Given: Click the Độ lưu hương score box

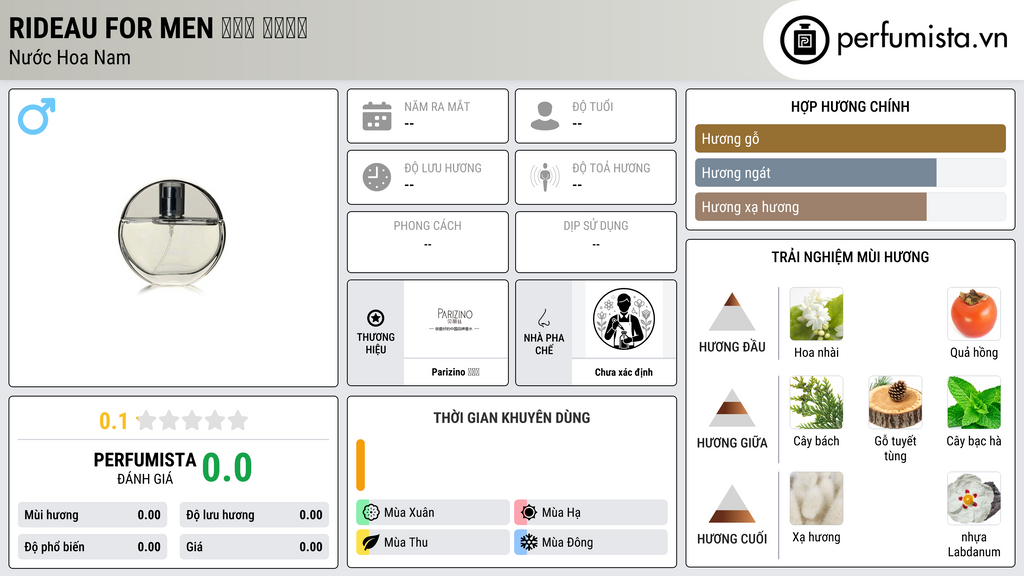Looking at the screenshot, I should [x=254, y=515].
